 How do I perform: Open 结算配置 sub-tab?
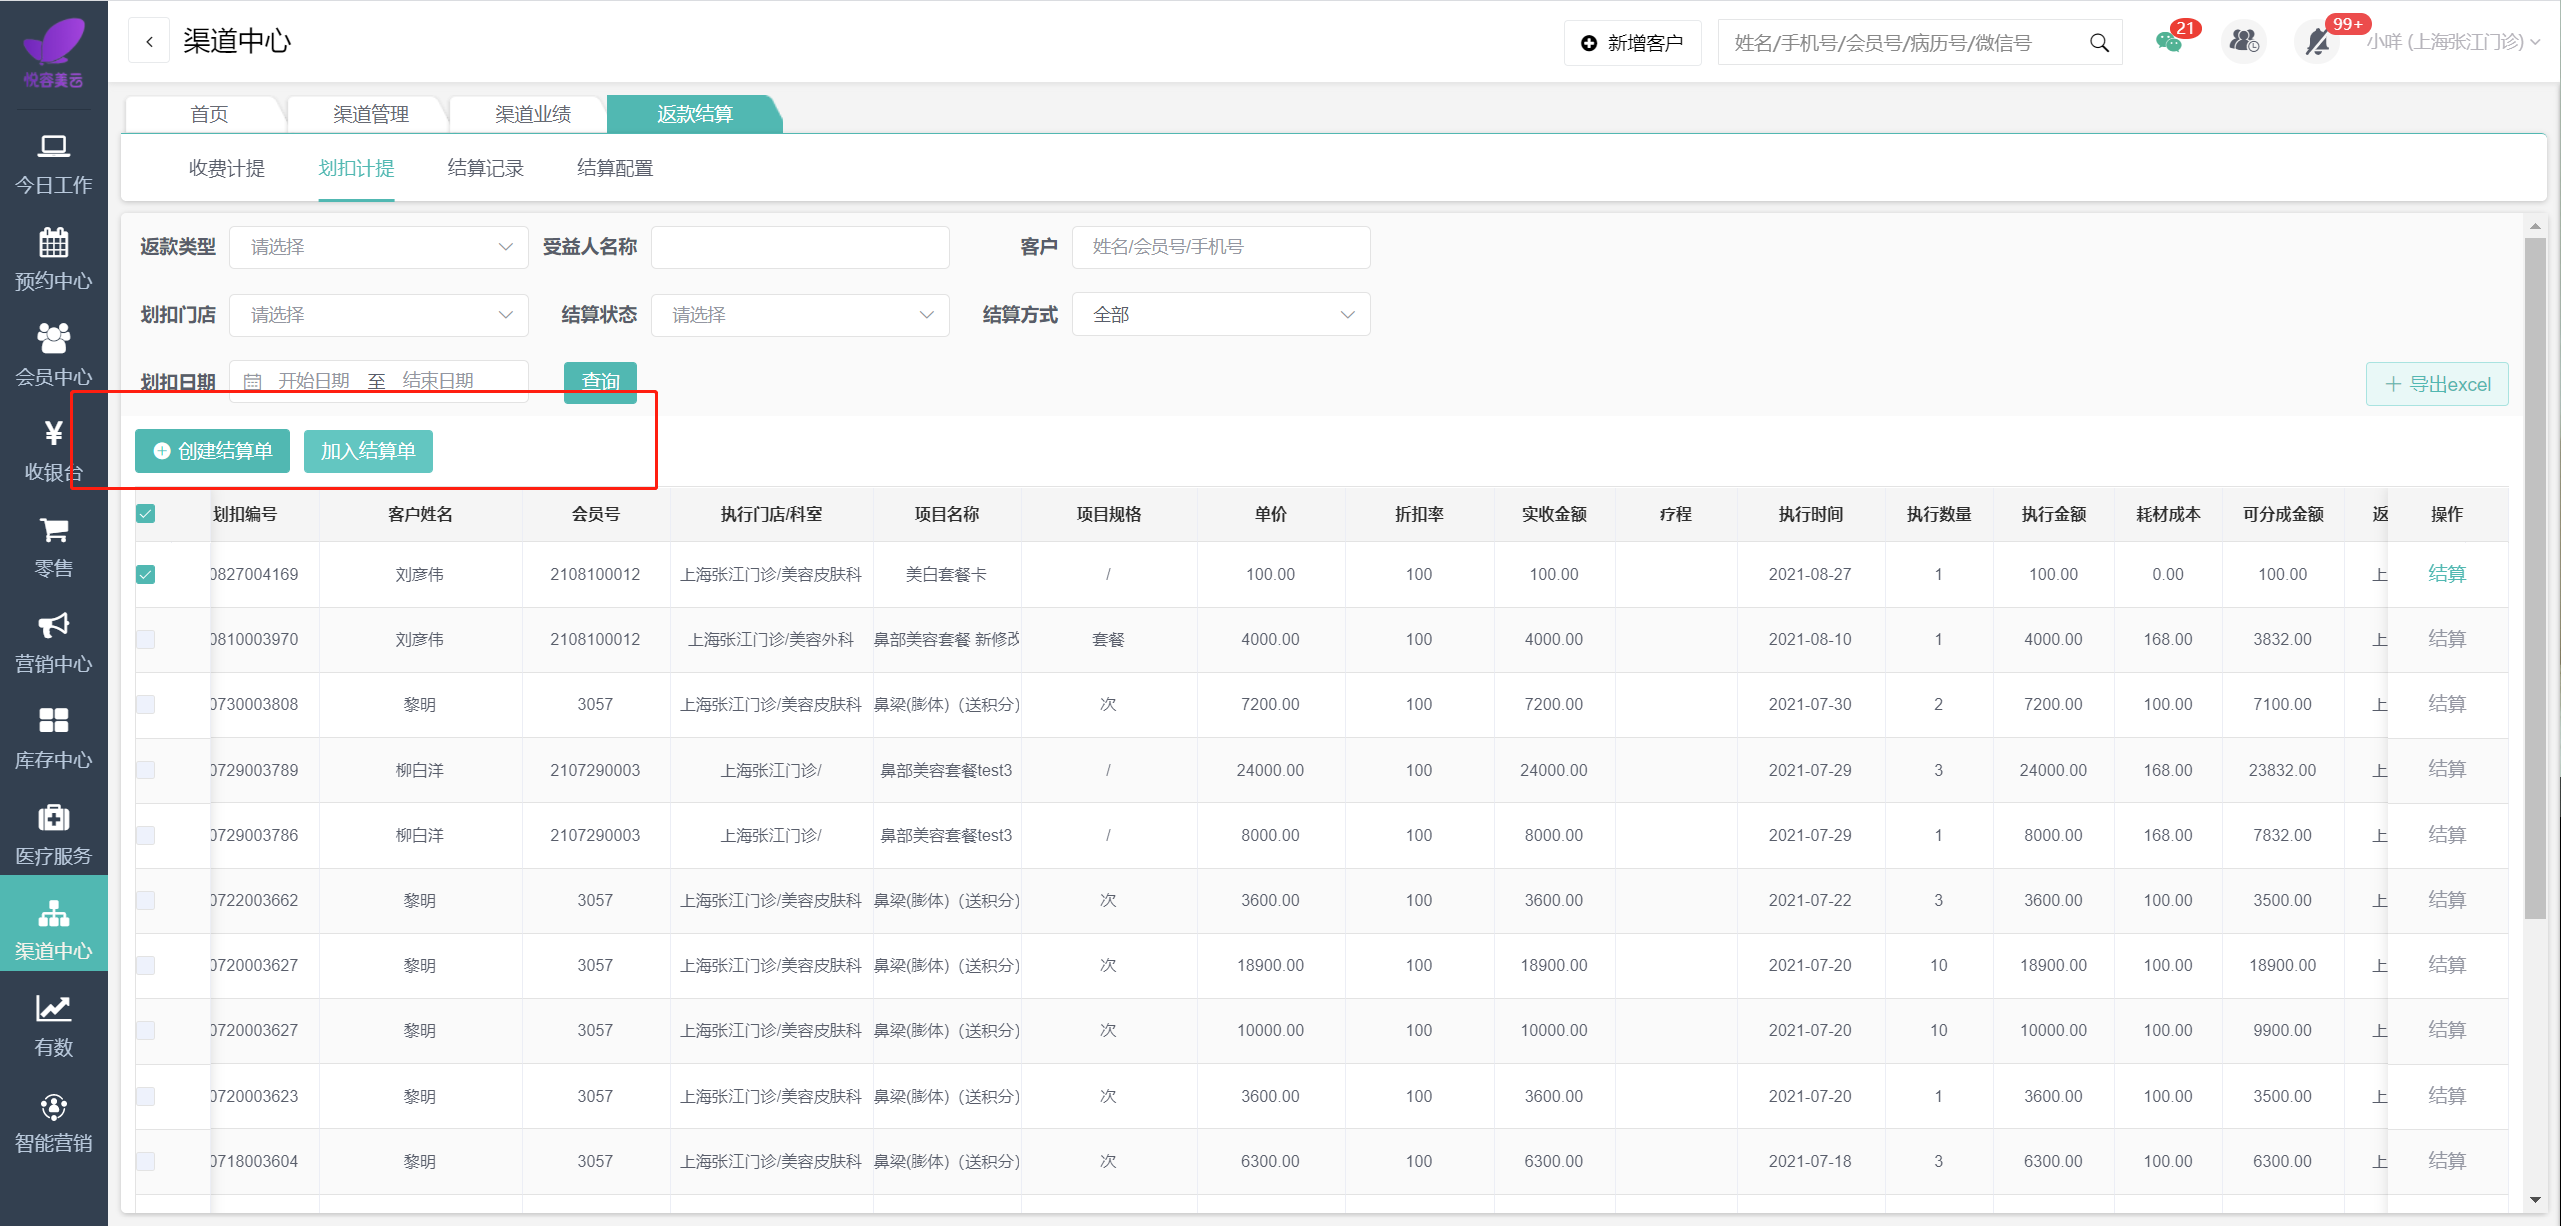[x=615, y=168]
